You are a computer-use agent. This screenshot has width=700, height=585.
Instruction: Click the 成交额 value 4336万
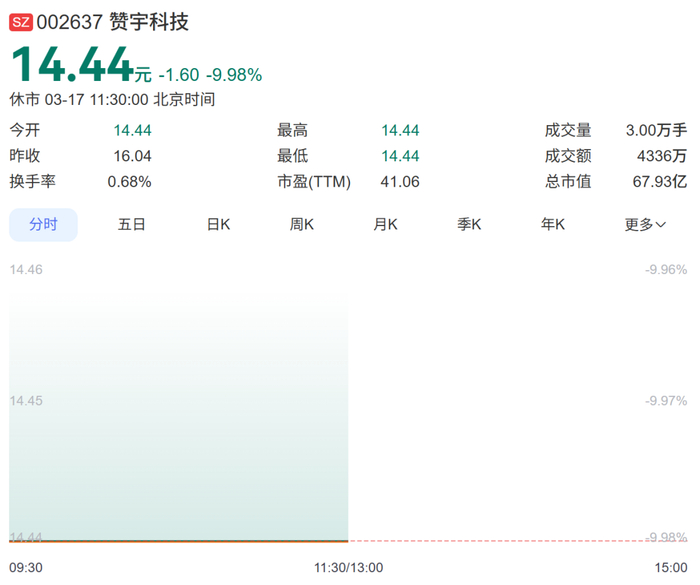click(x=662, y=156)
